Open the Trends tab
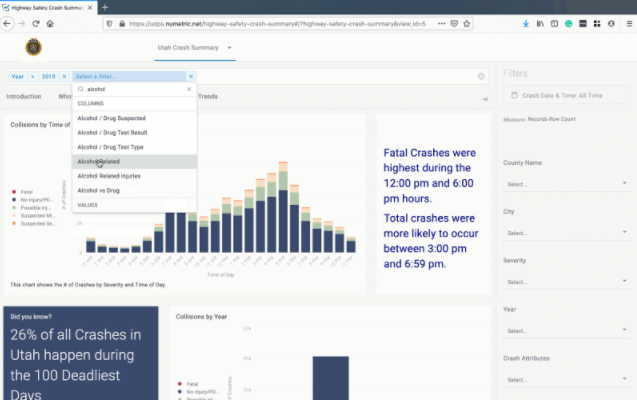 [x=208, y=97]
